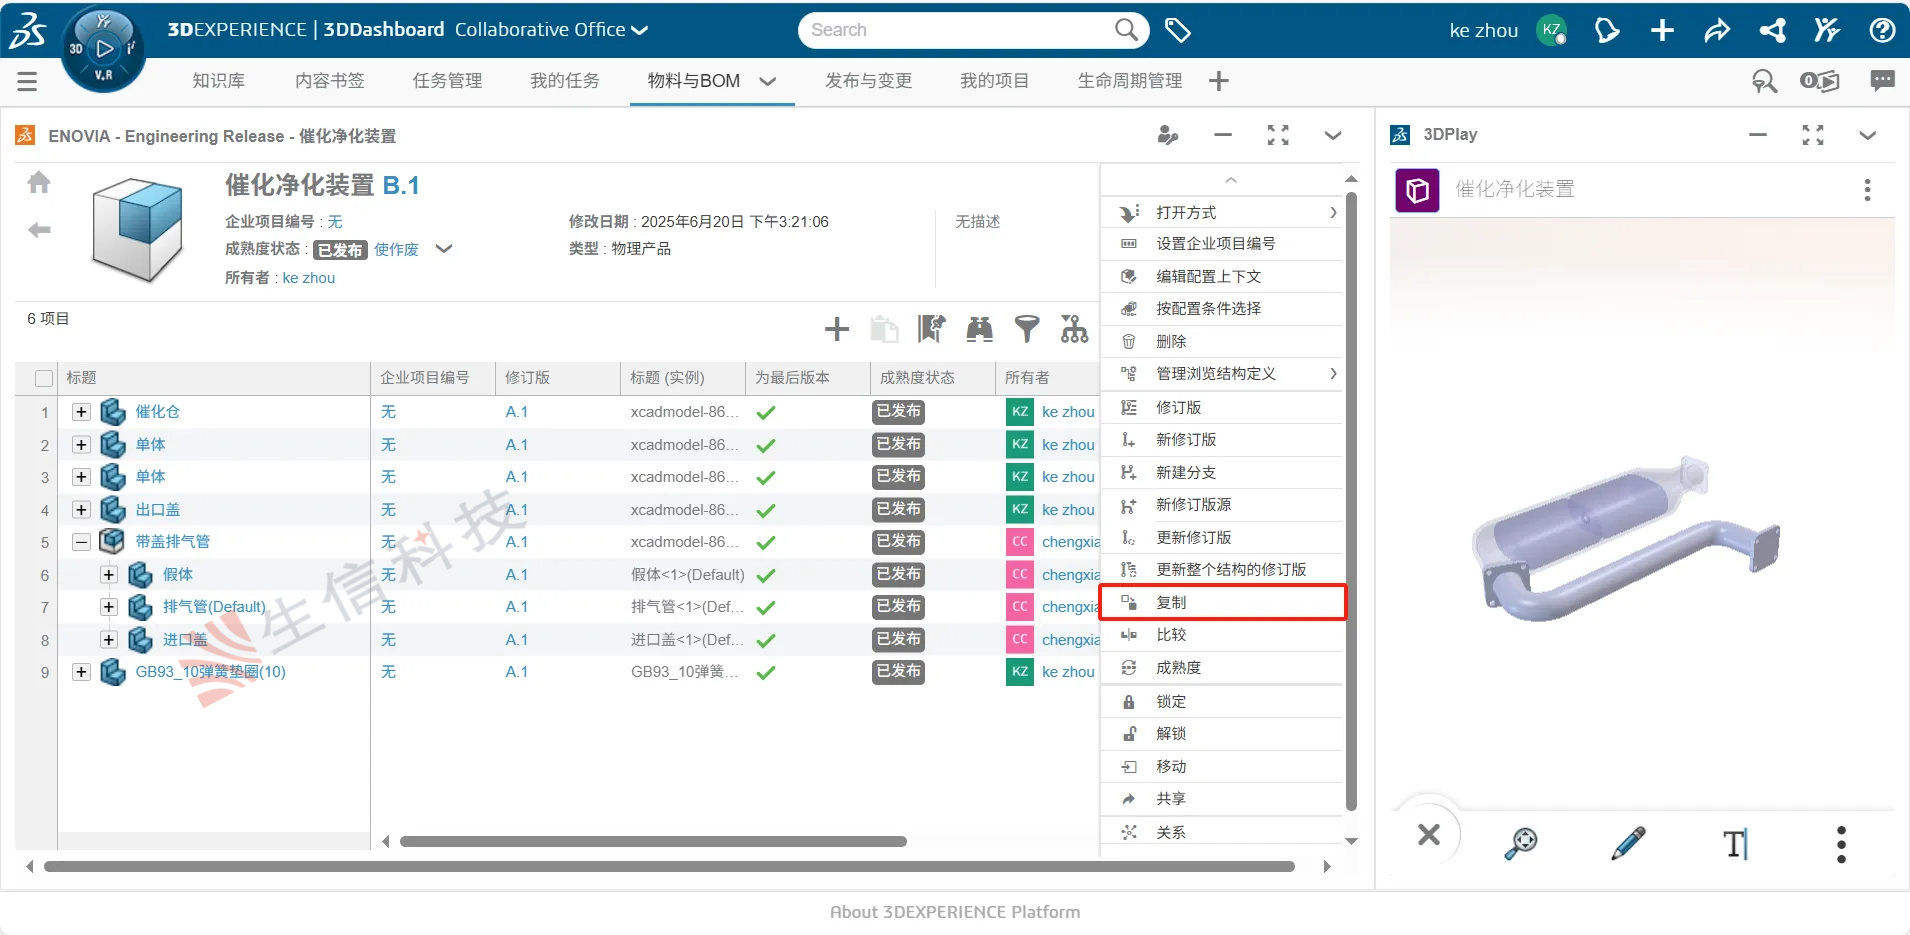Open the Collaborative Office dropdown
Image resolution: width=1910 pixels, height=935 pixels.
point(552,30)
